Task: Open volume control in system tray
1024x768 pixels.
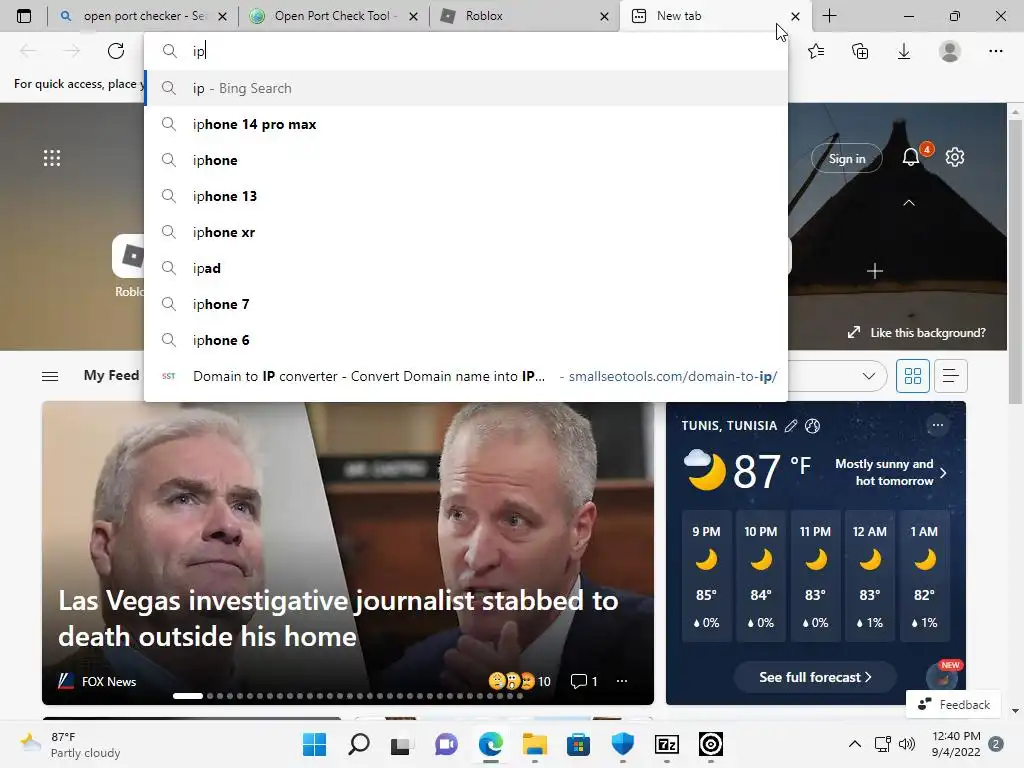Action: click(x=906, y=744)
